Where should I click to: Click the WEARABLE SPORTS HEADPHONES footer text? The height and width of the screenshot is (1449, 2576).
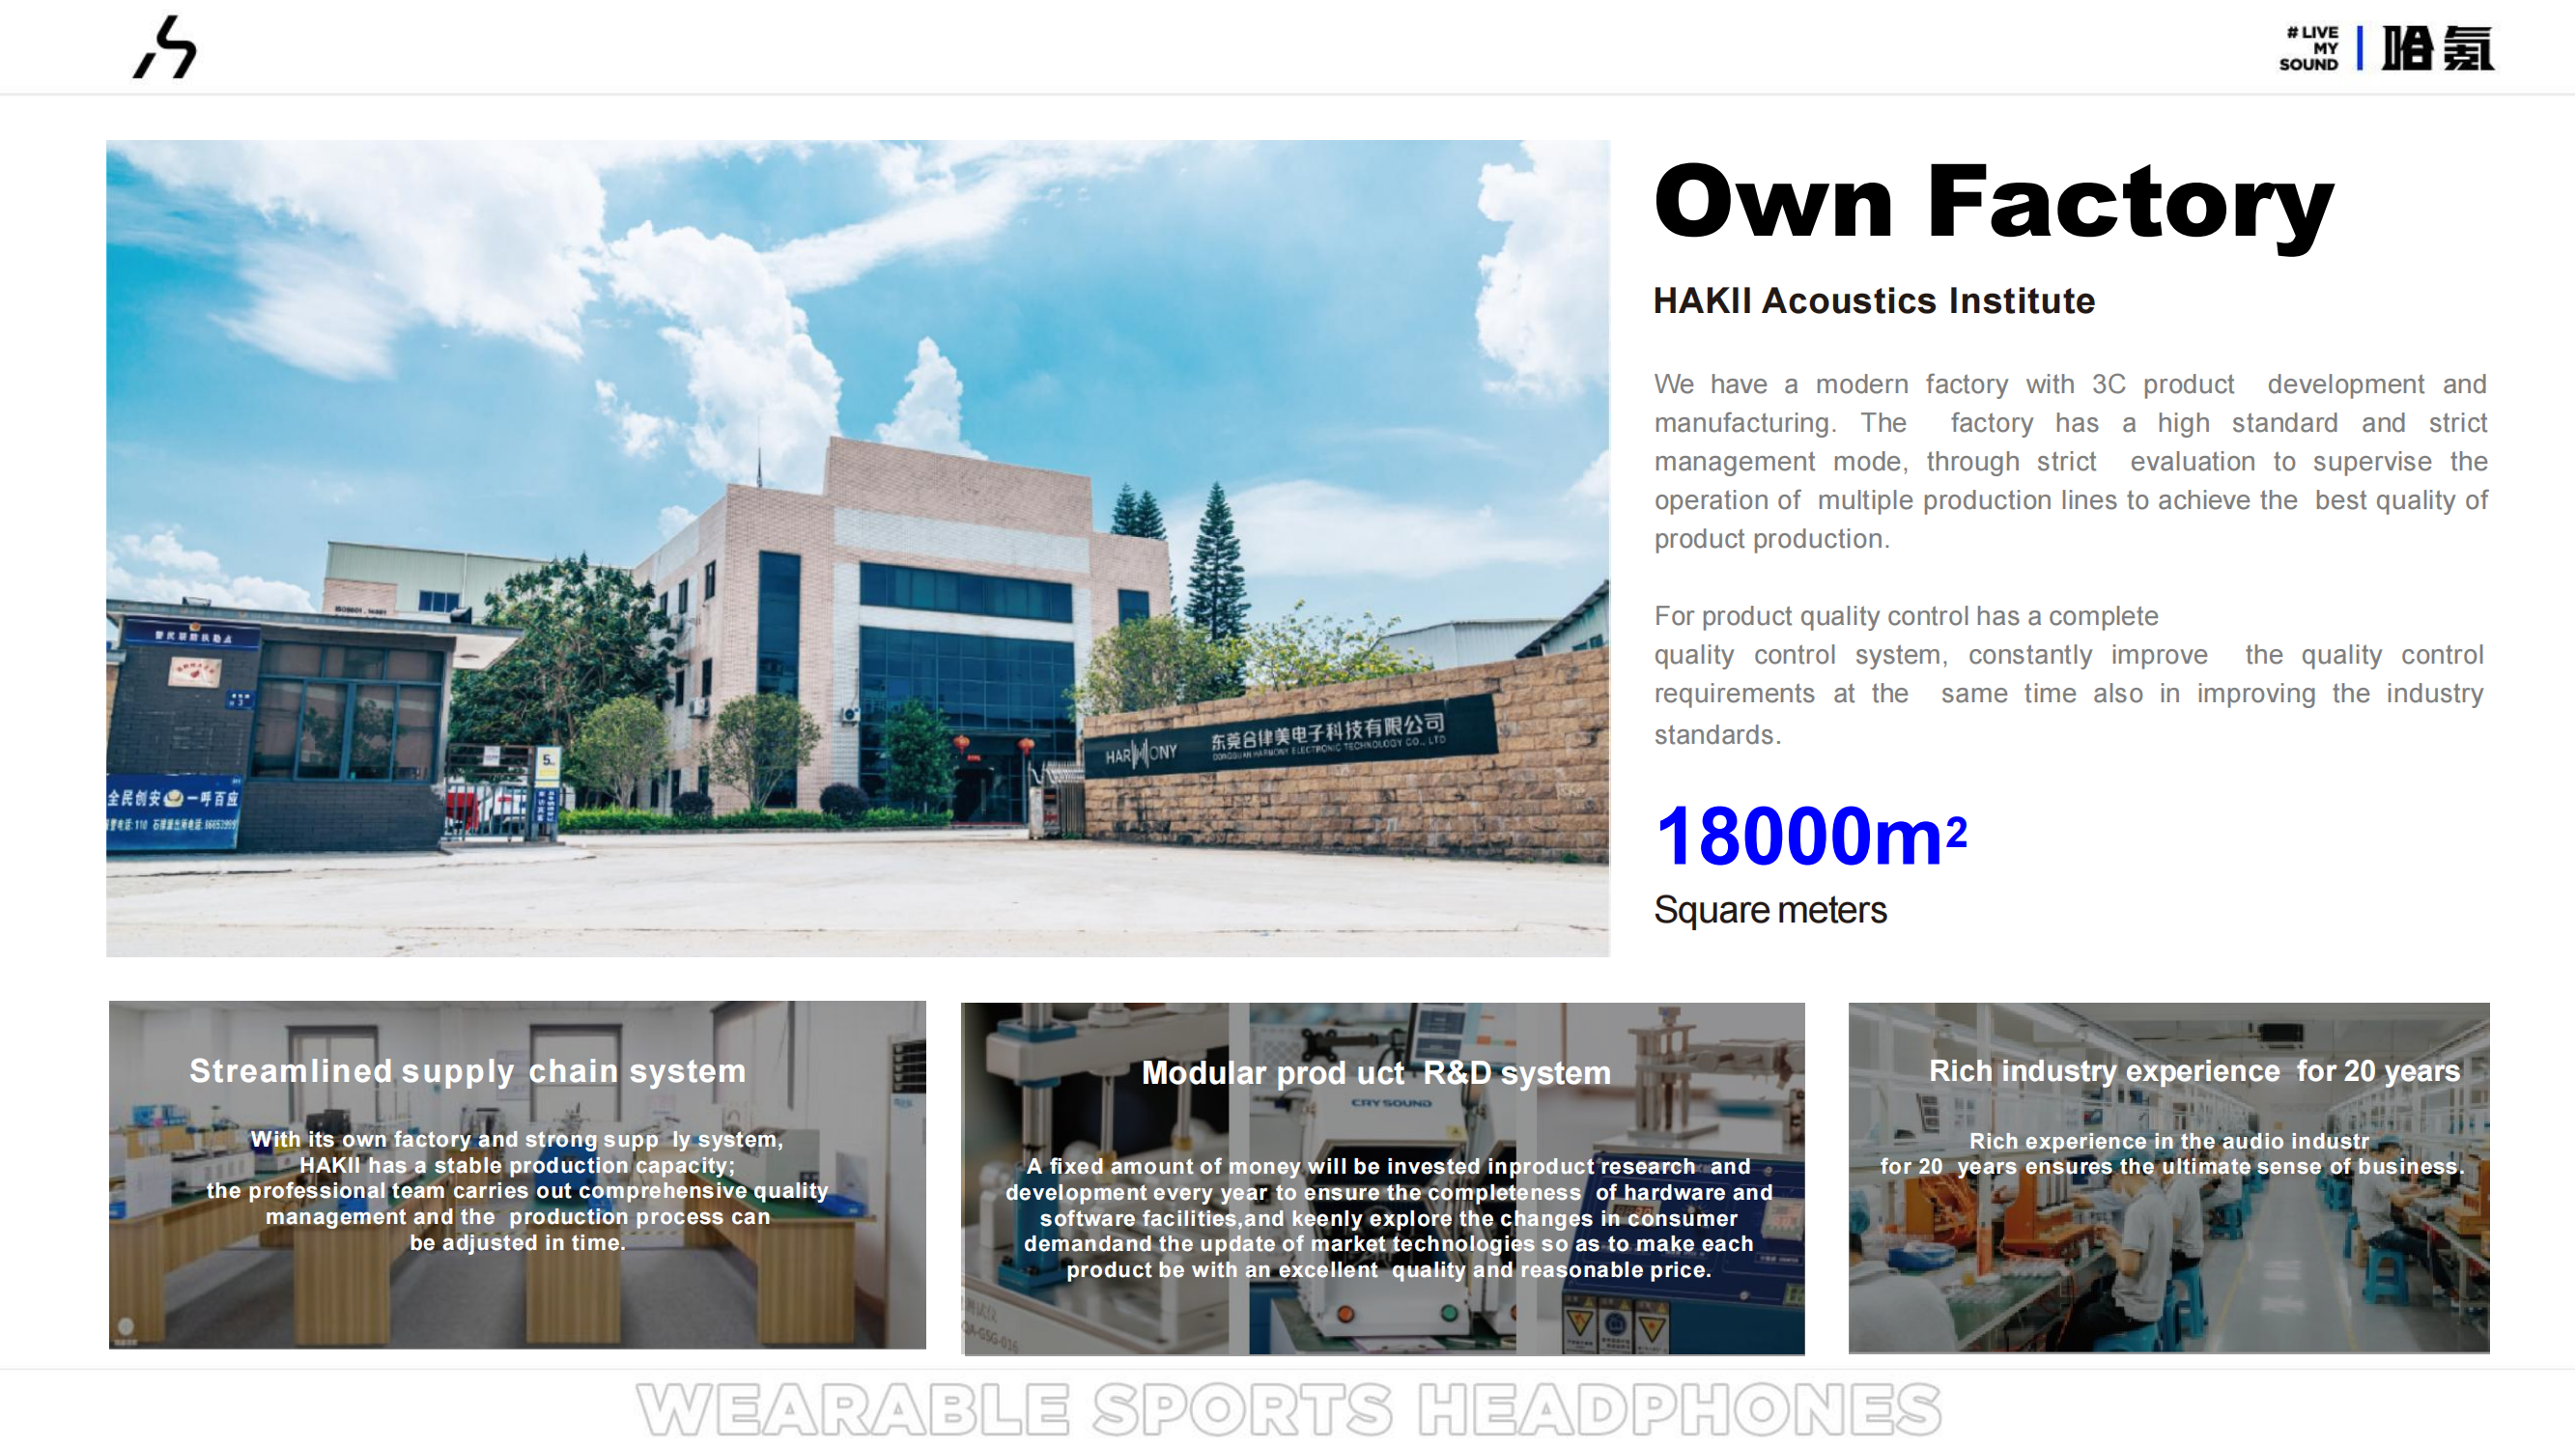point(1288,1409)
